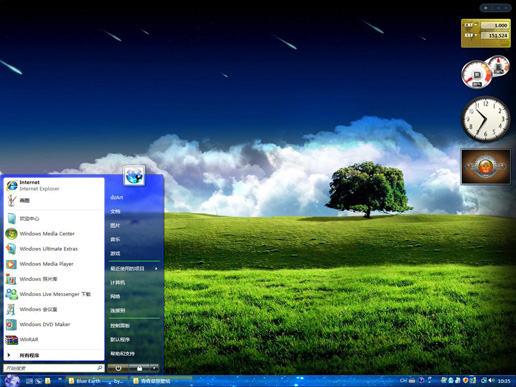Open Windows Photo Gallery (照片库)
Viewport: 516px width, 387px height.
(53, 279)
